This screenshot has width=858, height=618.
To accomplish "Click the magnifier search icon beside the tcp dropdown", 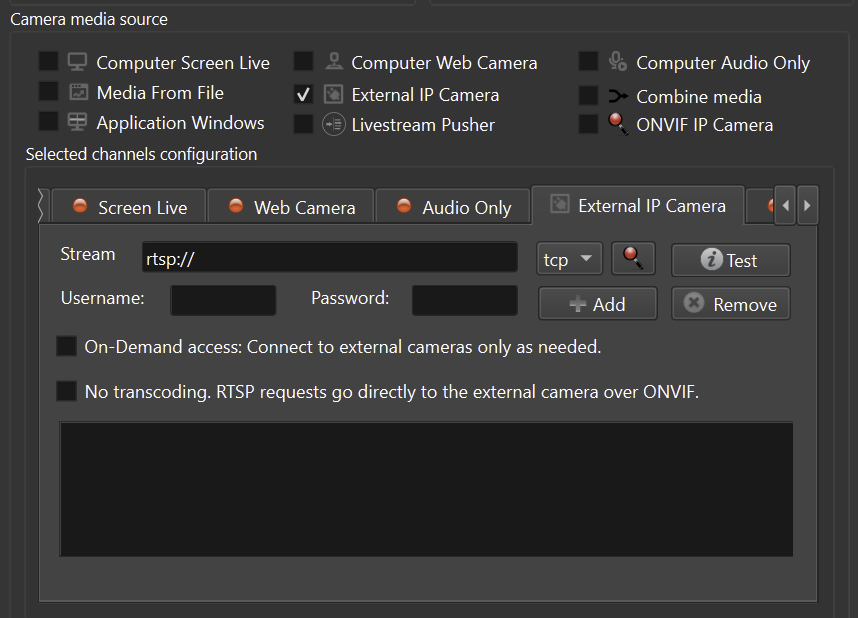I will pyautogui.click(x=632, y=259).
